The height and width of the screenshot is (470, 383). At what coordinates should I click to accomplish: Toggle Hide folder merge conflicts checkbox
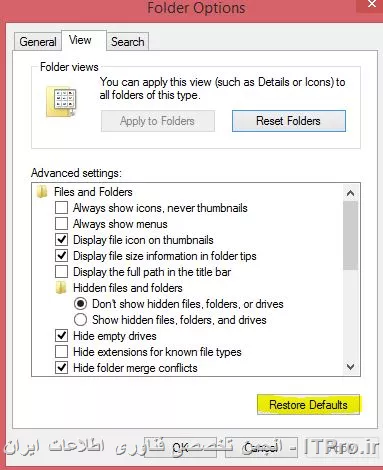pyautogui.click(x=61, y=368)
